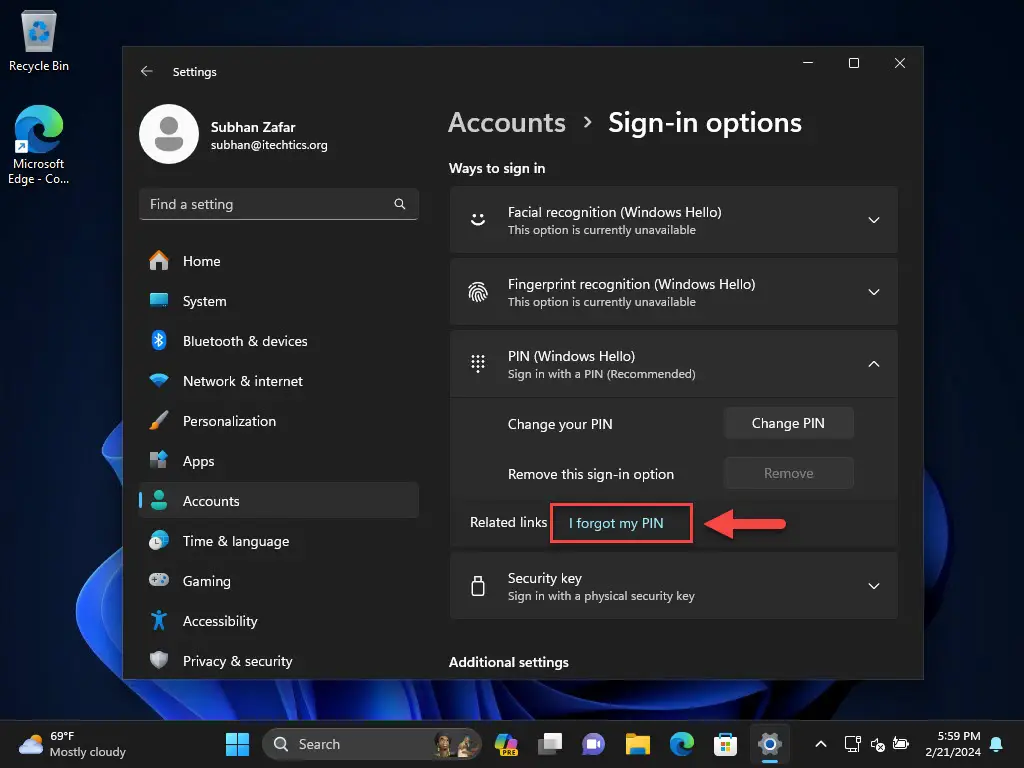The height and width of the screenshot is (768, 1024).
Task: Click the PIN keypad dots icon
Action: tap(478, 364)
